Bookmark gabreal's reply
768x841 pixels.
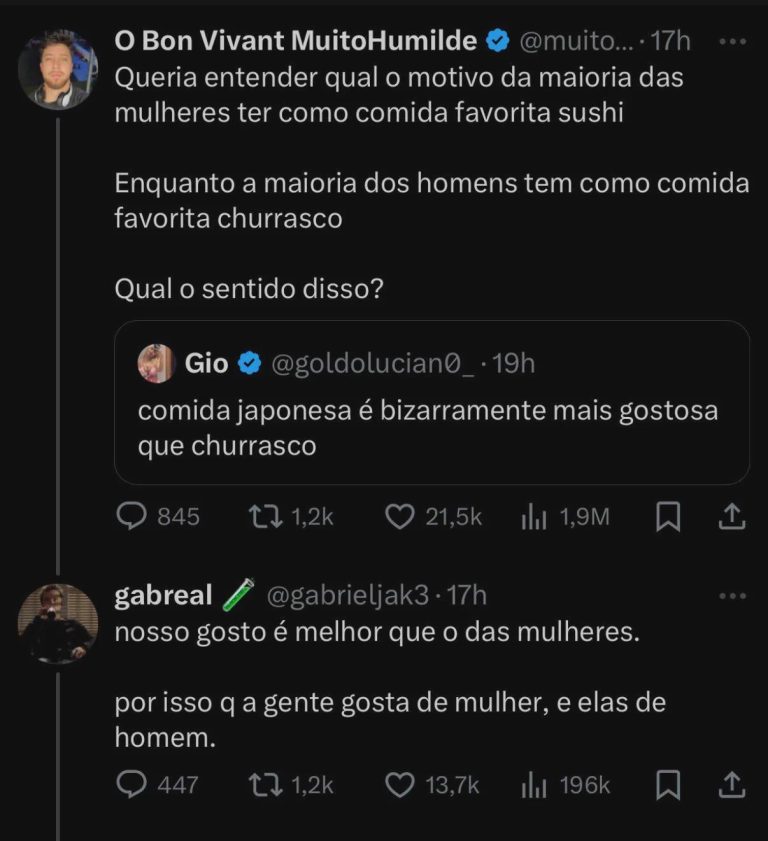(x=668, y=785)
